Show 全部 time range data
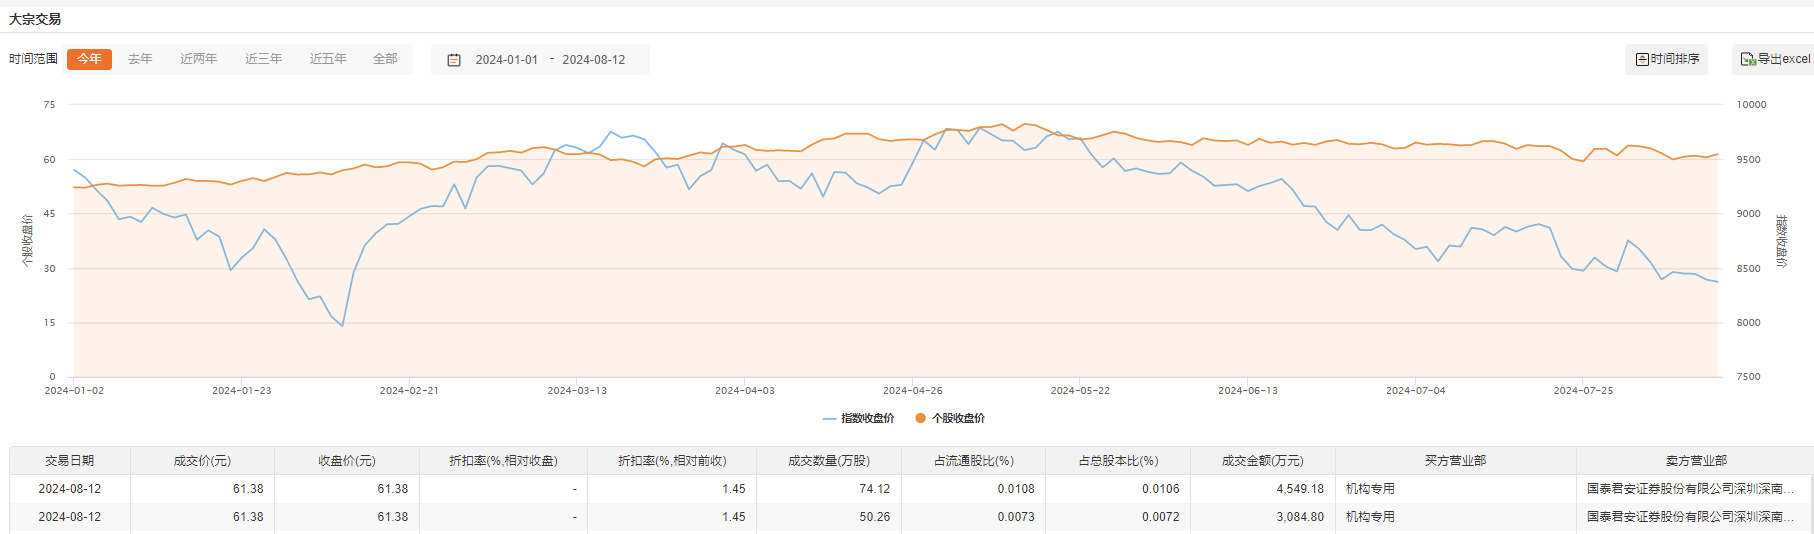The image size is (1814, 534). coord(385,59)
